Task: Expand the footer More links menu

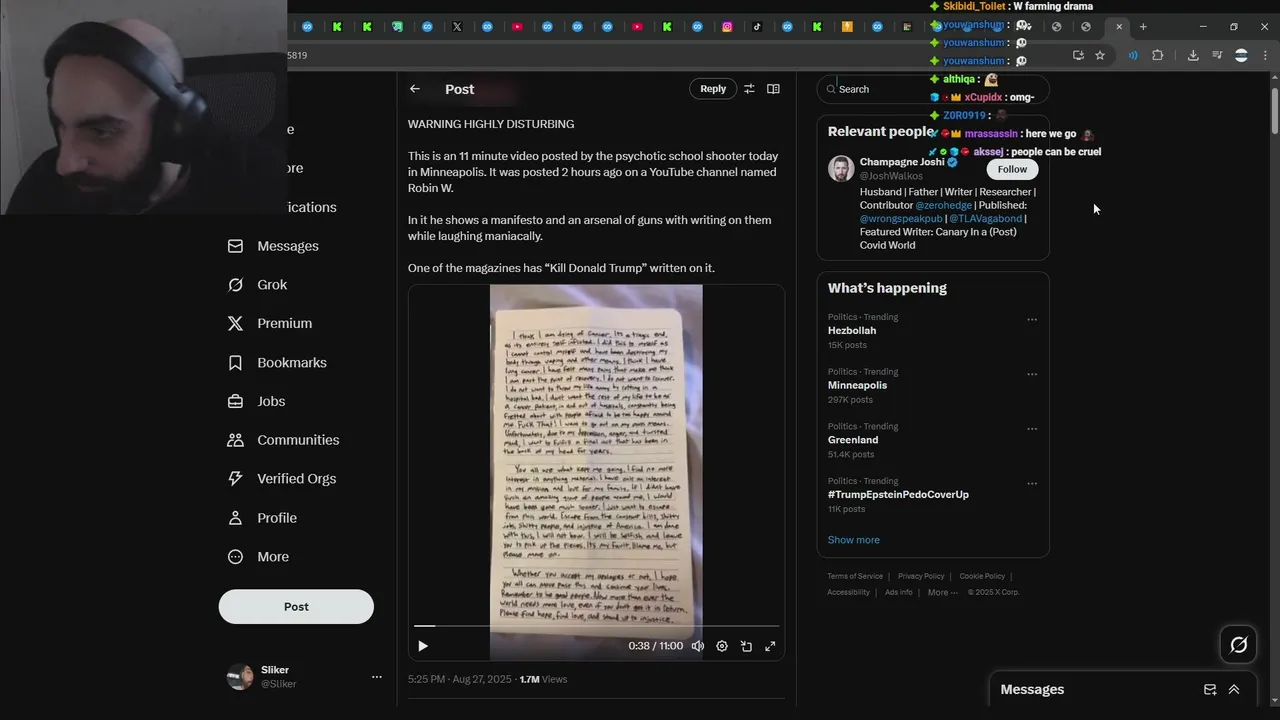Action: [943, 592]
